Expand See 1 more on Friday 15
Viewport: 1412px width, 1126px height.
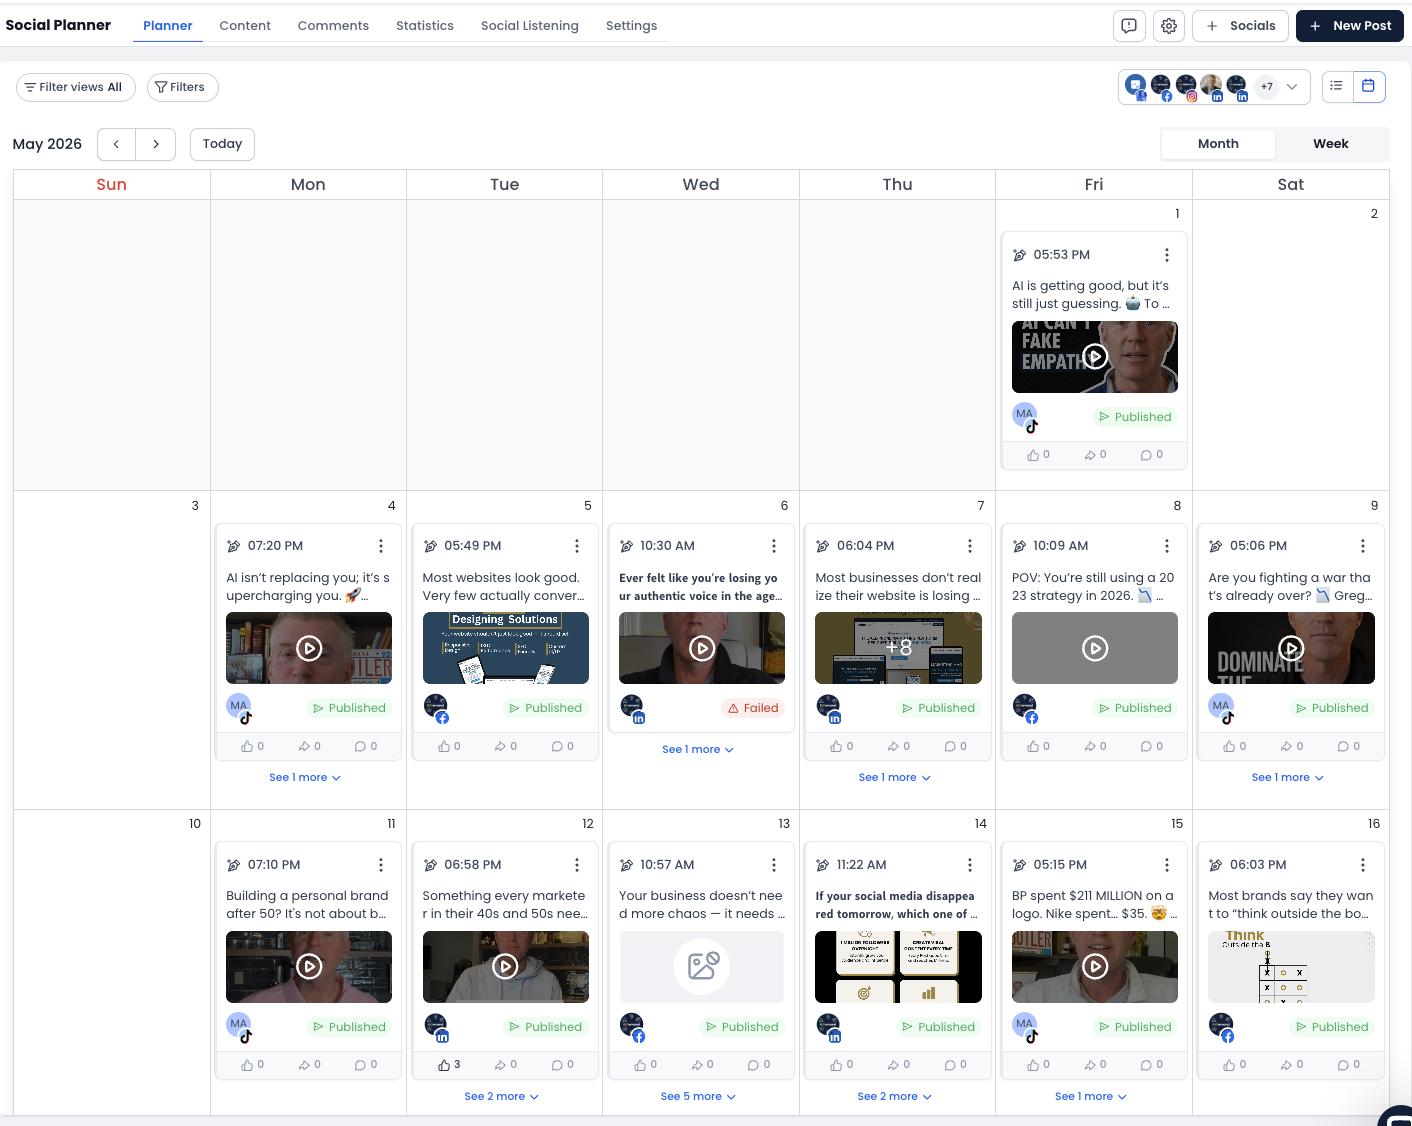[1091, 1096]
